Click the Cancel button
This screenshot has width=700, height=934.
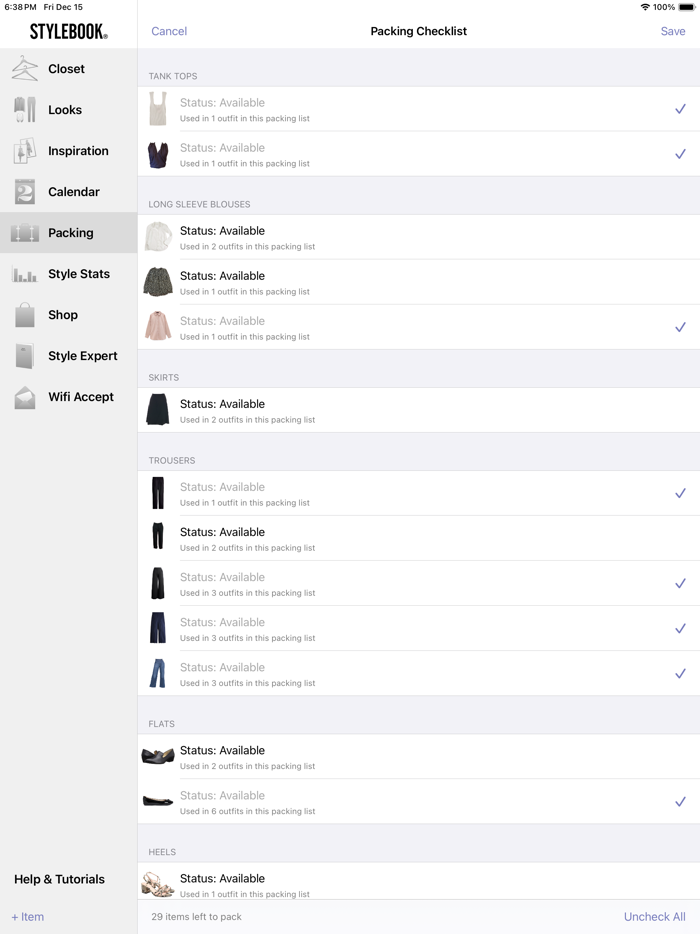[x=169, y=31]
